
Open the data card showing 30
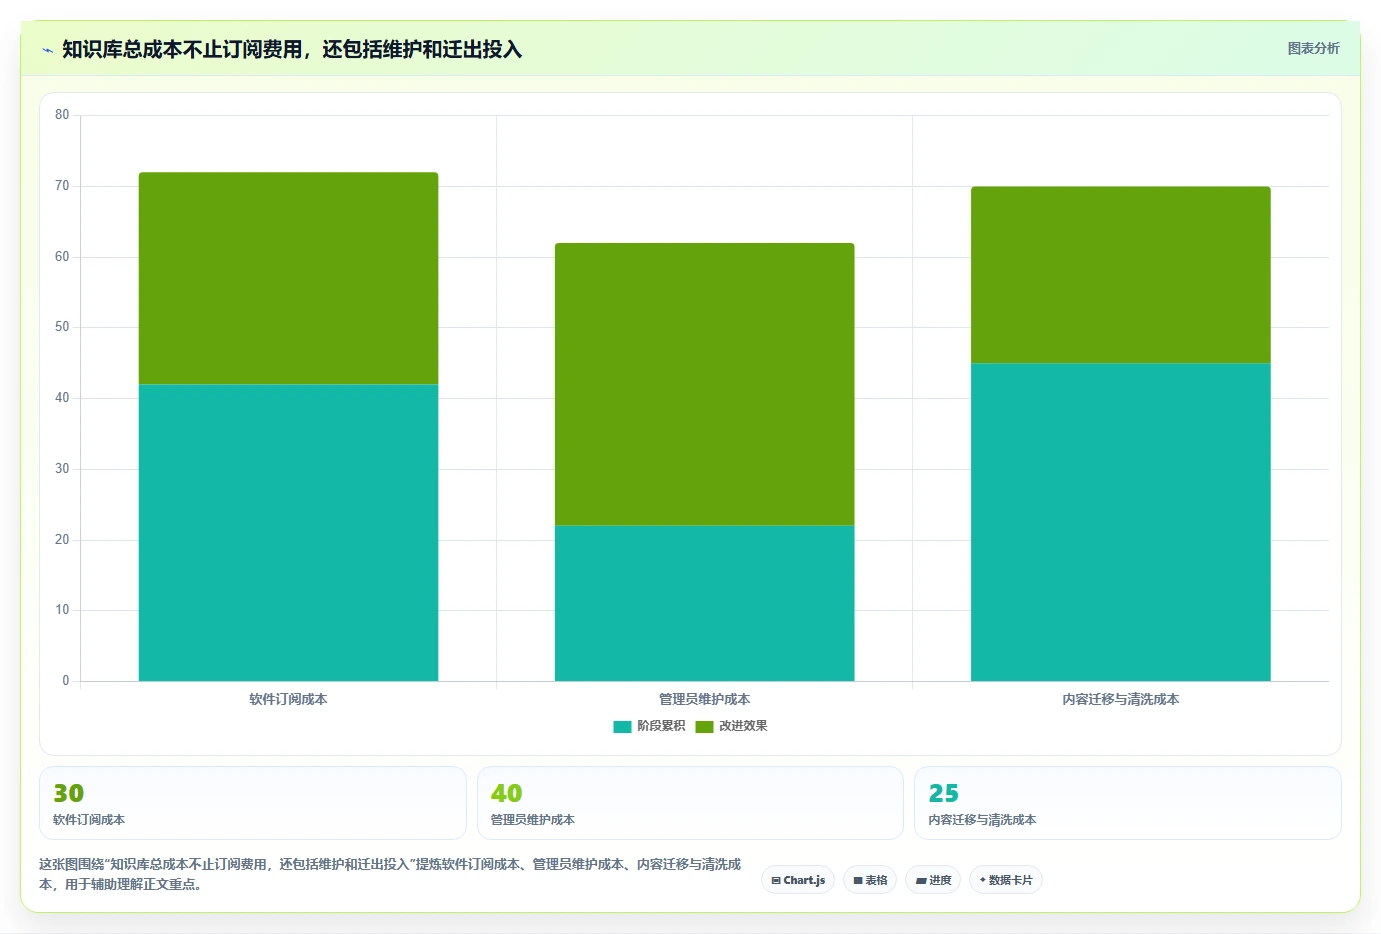pyautogui.click(x=253, y=803)
